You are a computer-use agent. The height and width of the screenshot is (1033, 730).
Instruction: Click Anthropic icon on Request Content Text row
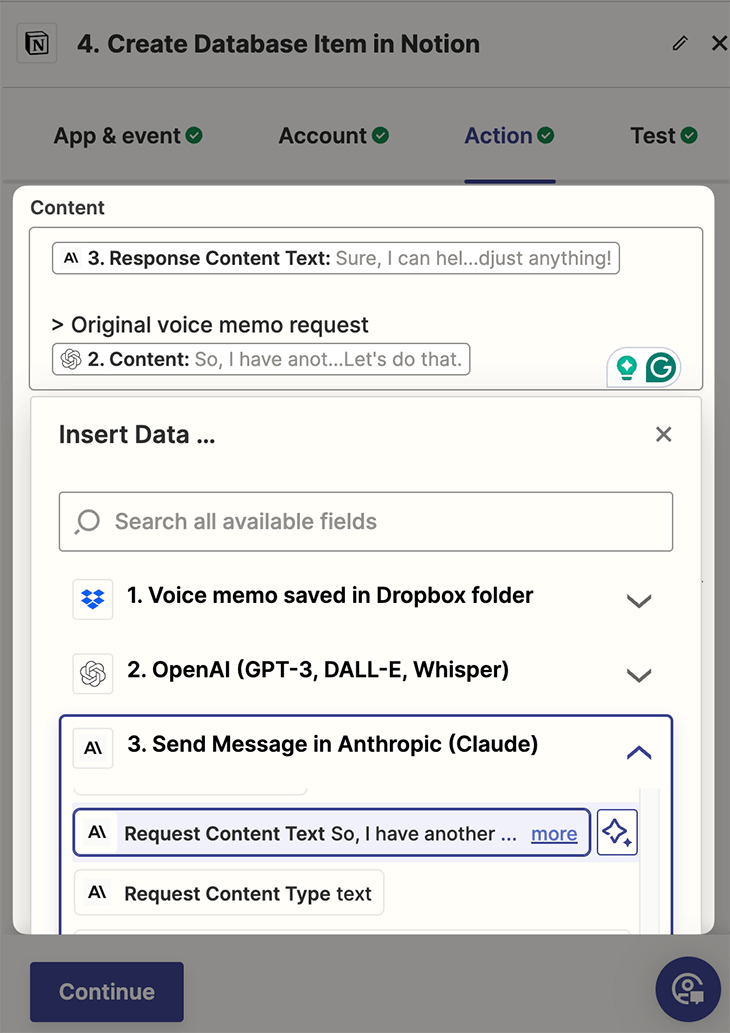(x=97, y=832)
